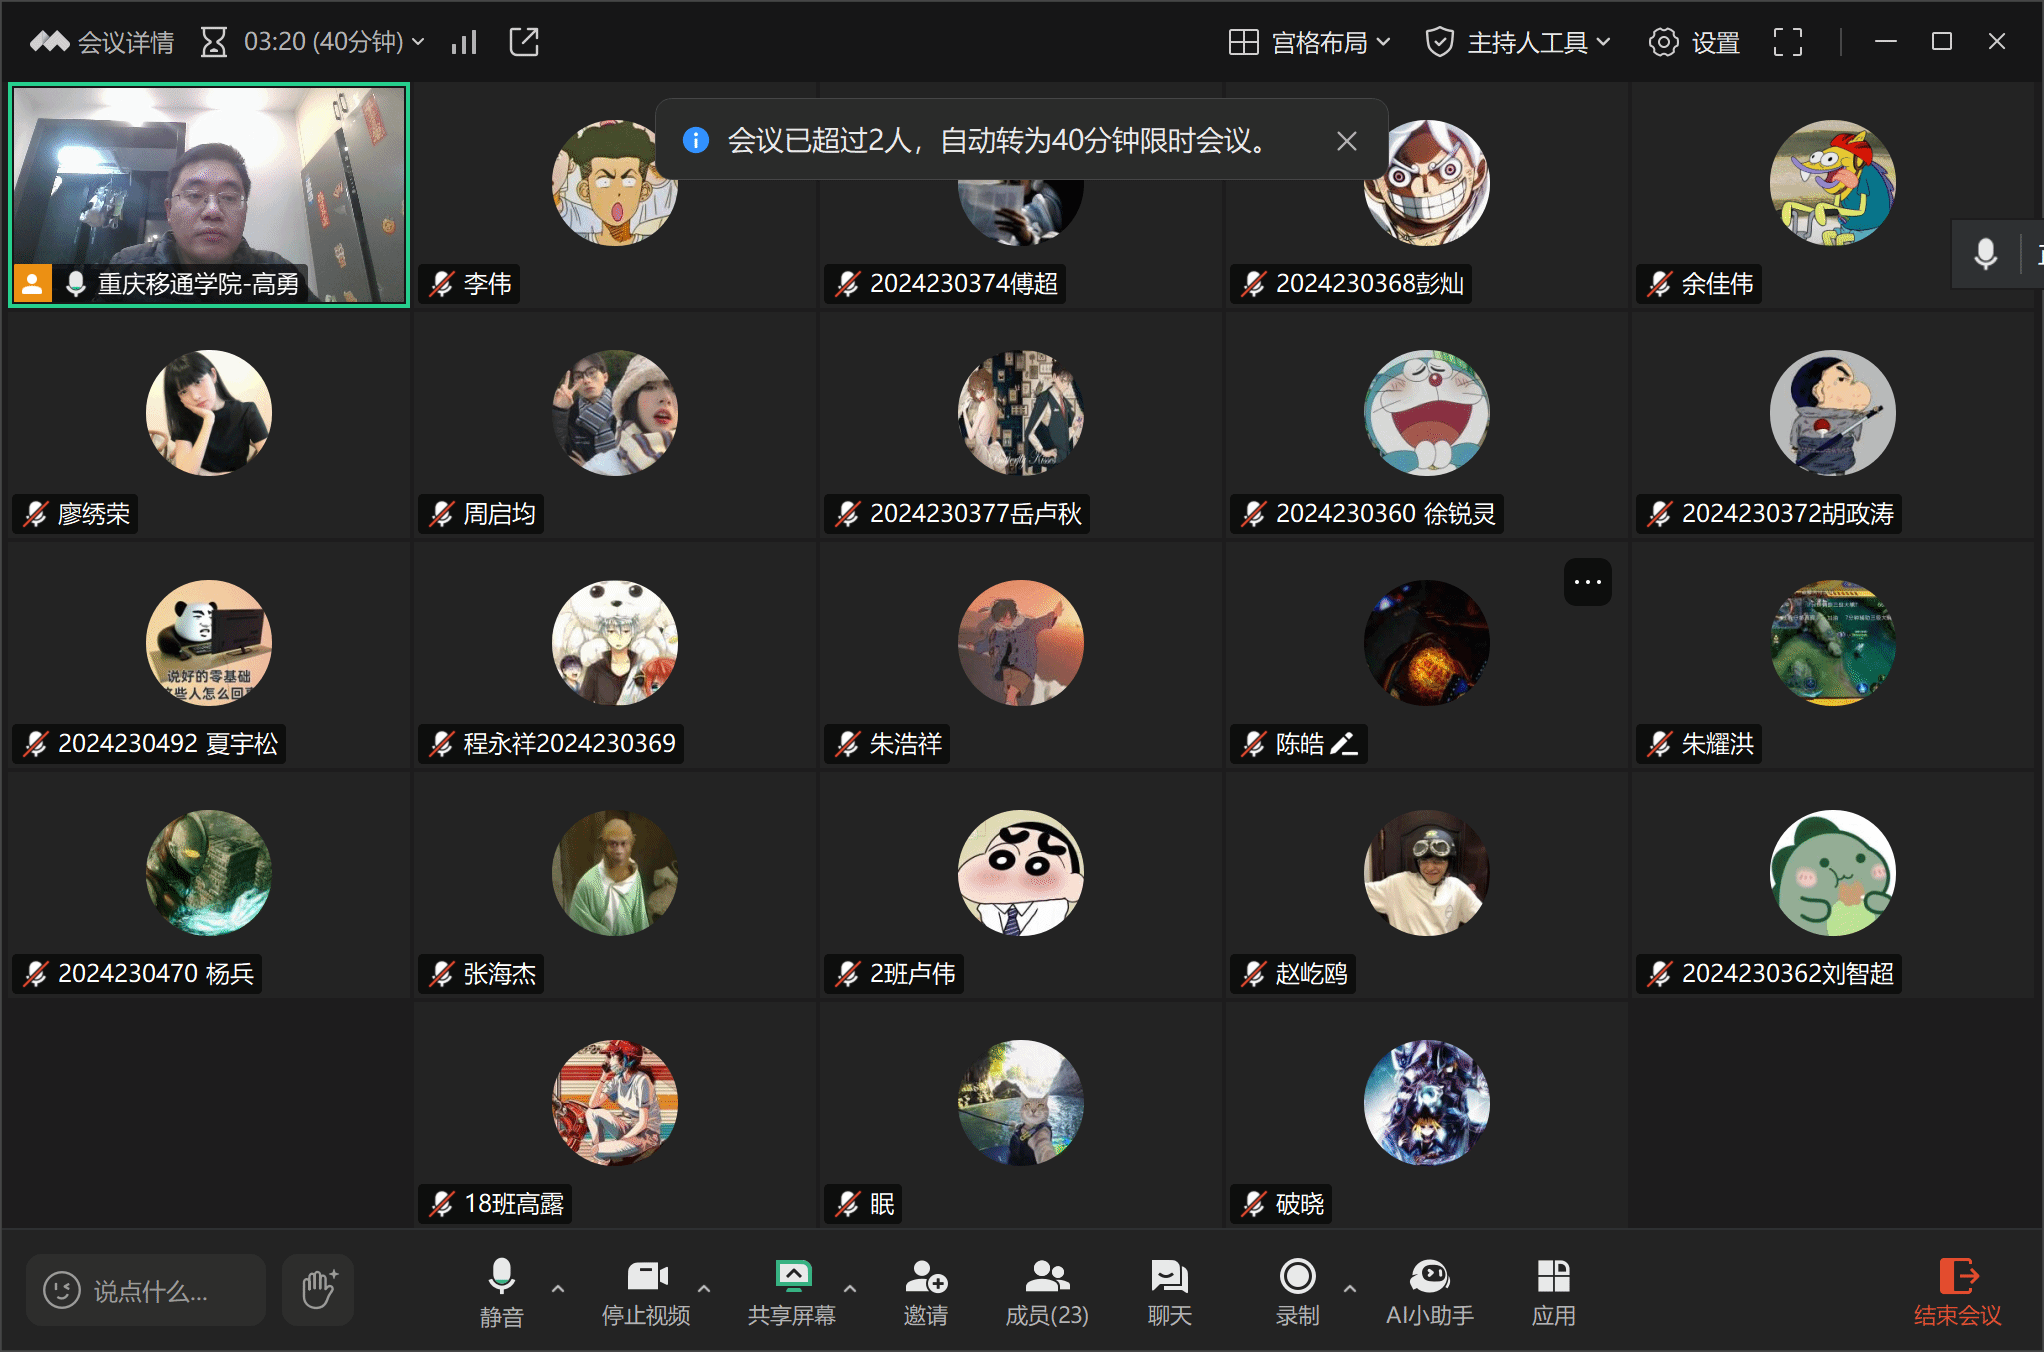This screenshot has width=2044, height=1352.
Task: Expand the grid layout dropdown
Action: click(x=1310, y=42)
